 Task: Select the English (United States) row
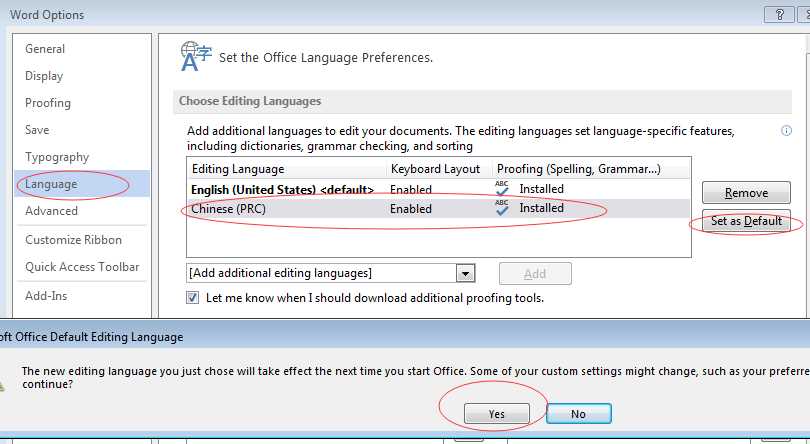(438, 189)
